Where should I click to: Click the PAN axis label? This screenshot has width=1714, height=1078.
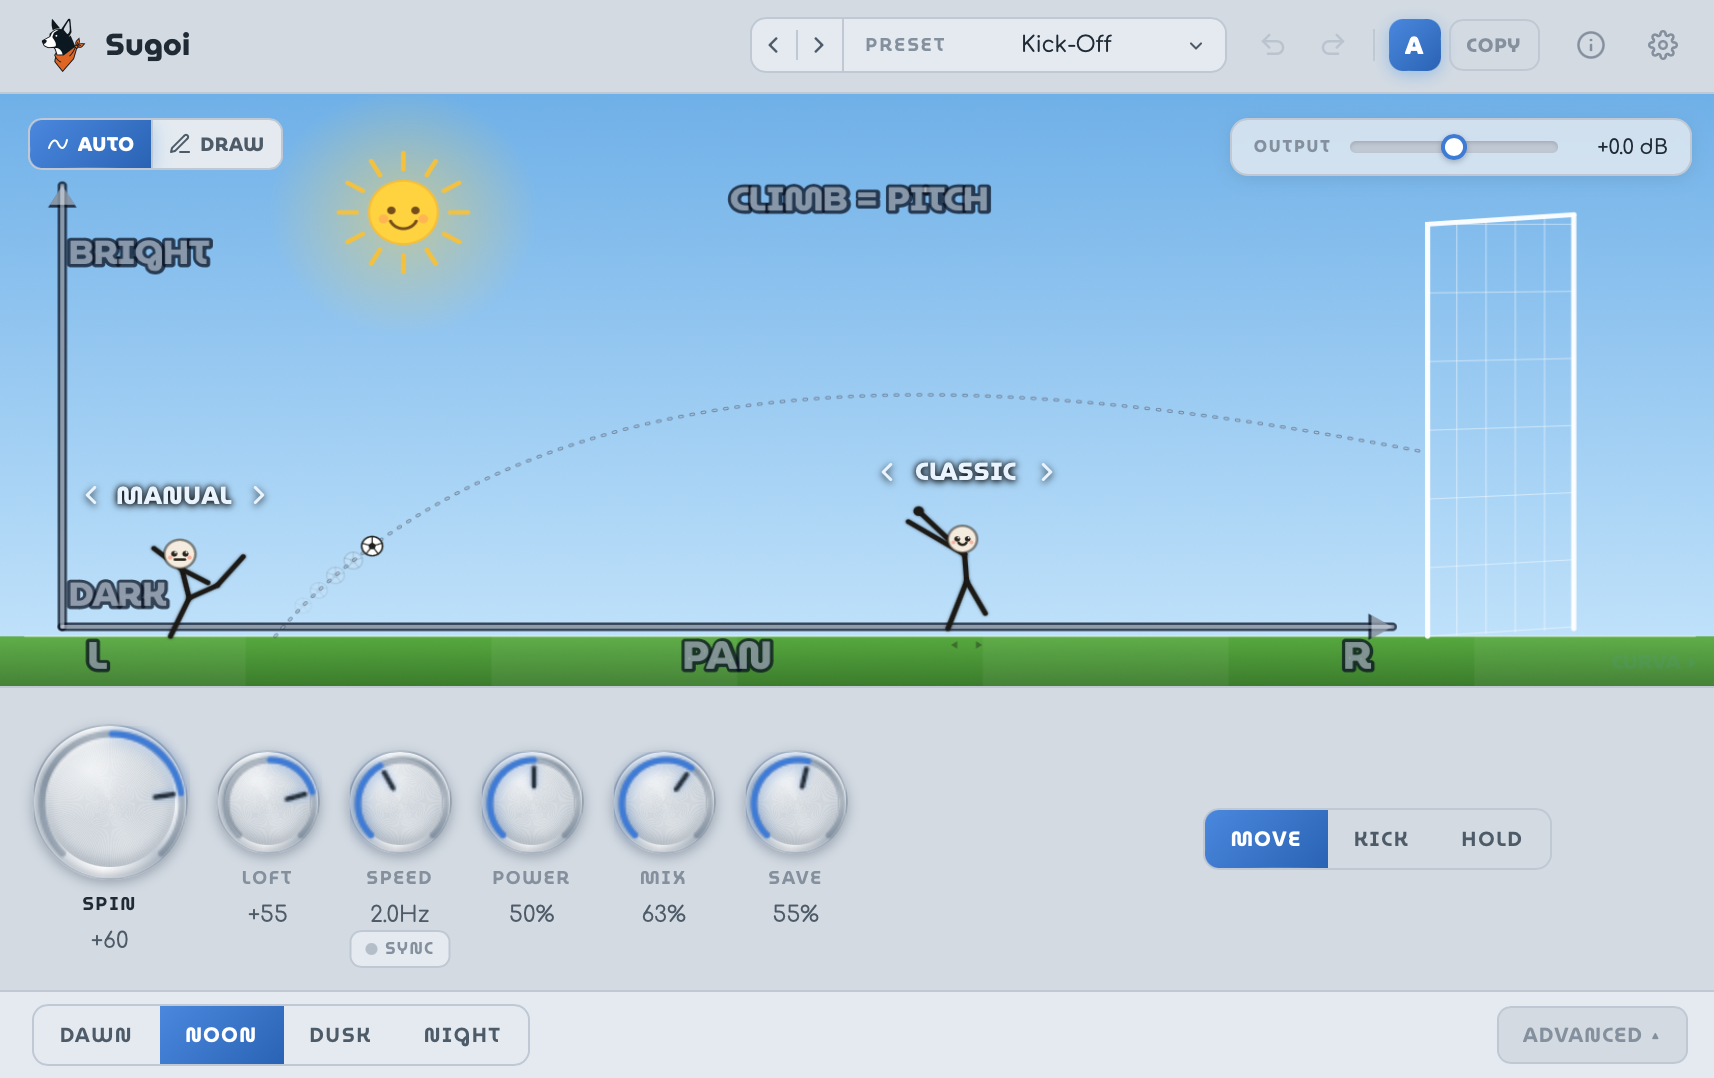point(727,656)
